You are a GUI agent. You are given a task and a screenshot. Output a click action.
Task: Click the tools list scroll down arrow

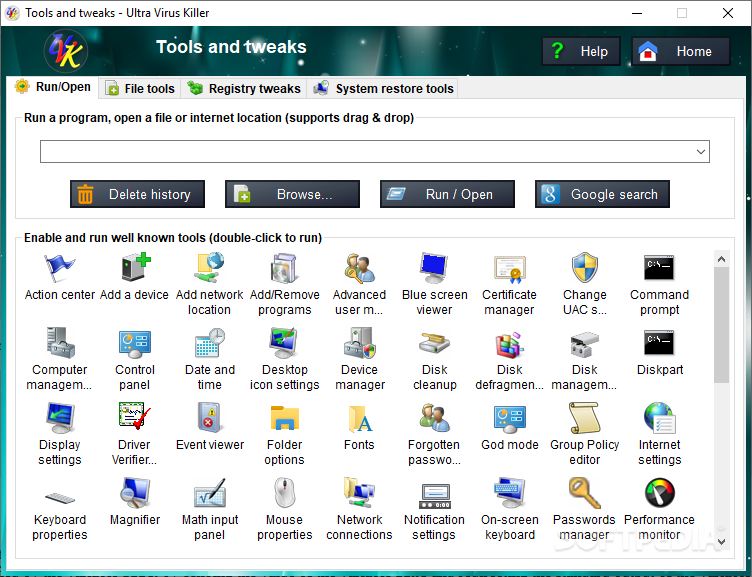(x=721, y=542)
